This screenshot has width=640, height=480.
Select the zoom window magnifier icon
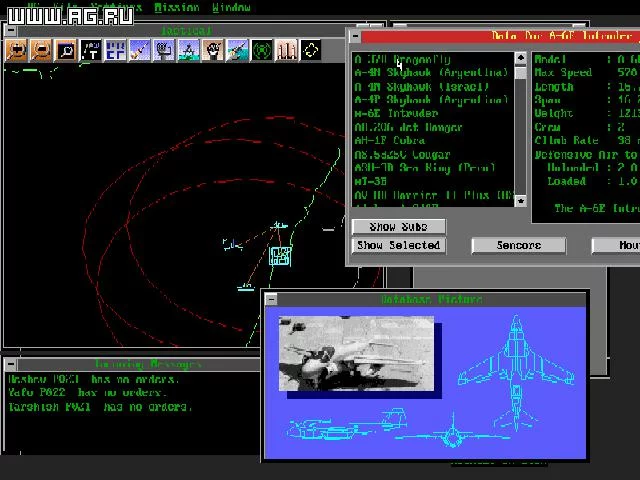point(66,51)
